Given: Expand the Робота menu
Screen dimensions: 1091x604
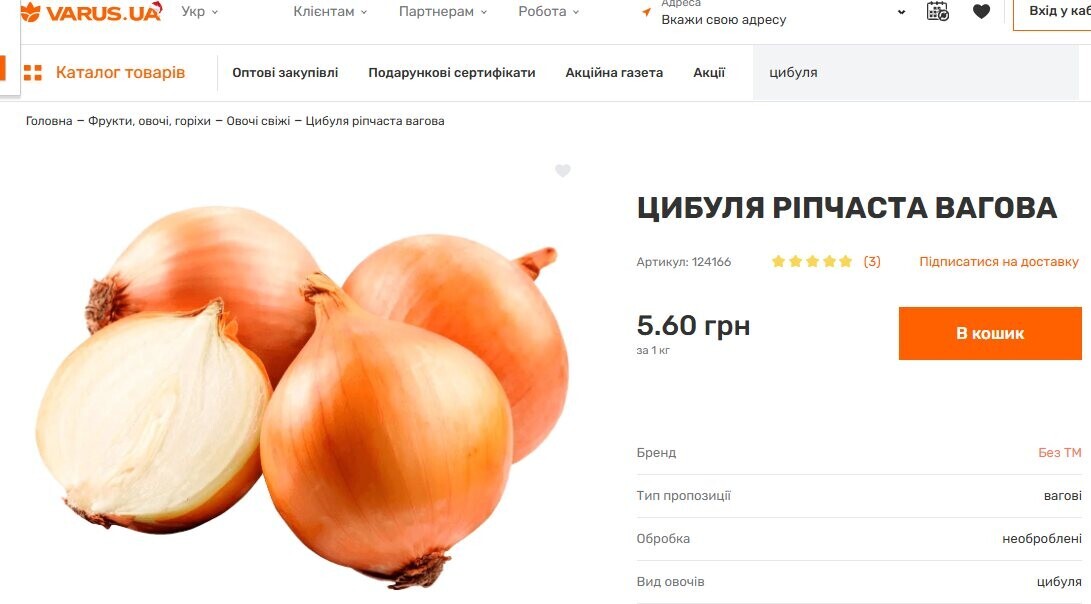Looking at the screenshot, I should tap(549, 12).
